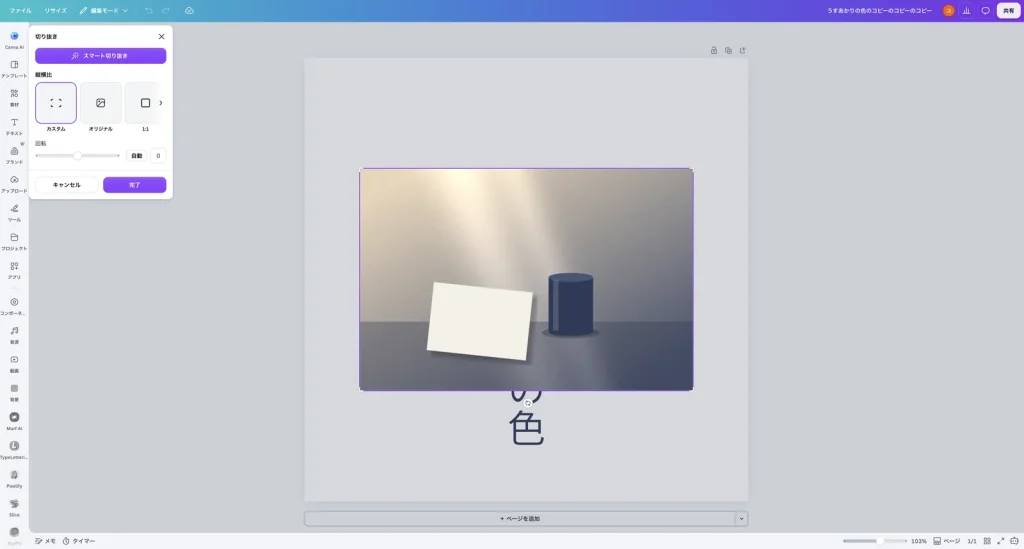Click the cropped image on the canvas
Screen dimensions: 1024x549
click(x=526, y=279)
